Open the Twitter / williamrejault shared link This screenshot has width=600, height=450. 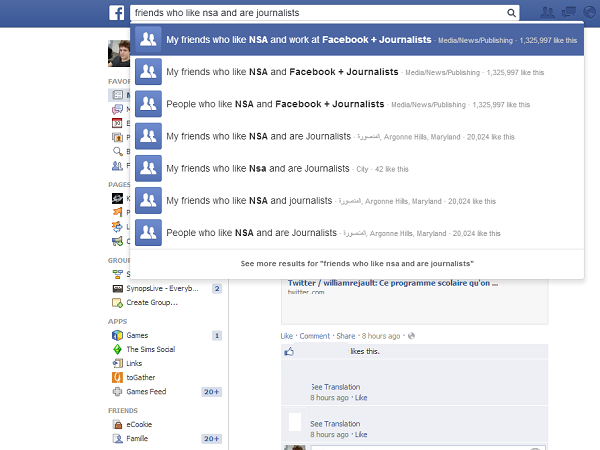393,283
